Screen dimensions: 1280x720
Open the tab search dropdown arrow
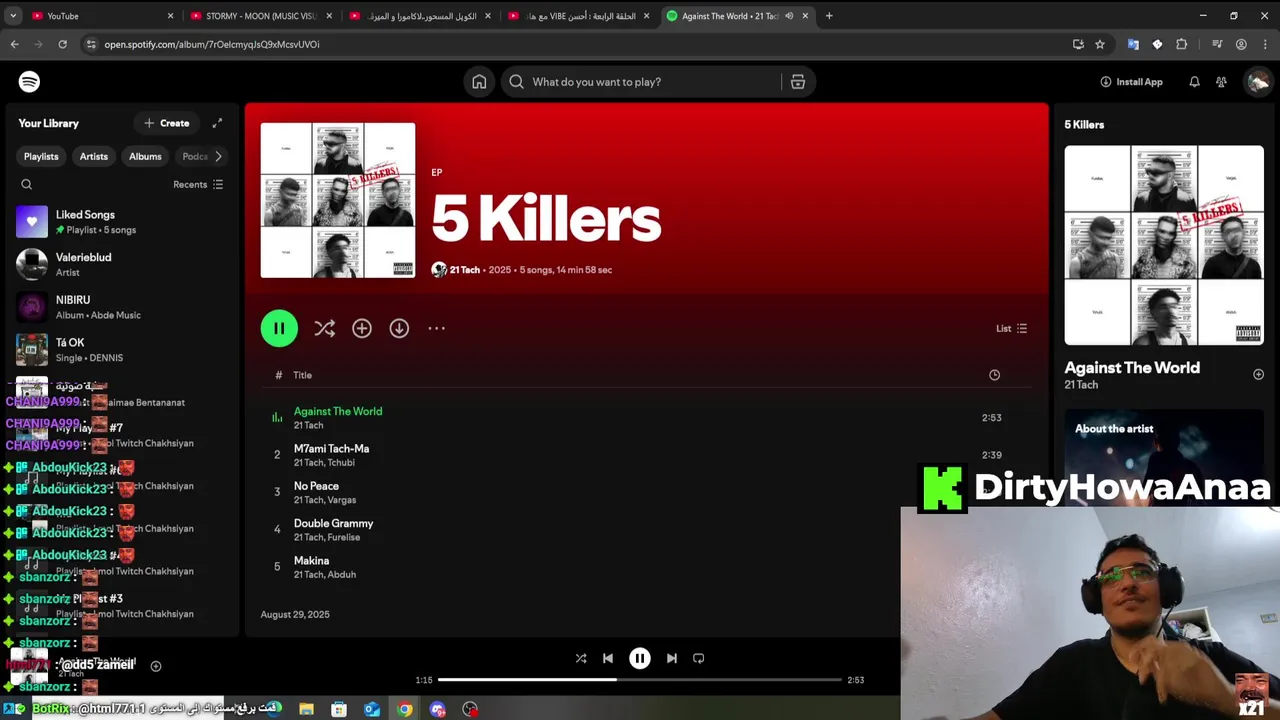[13, 16]
